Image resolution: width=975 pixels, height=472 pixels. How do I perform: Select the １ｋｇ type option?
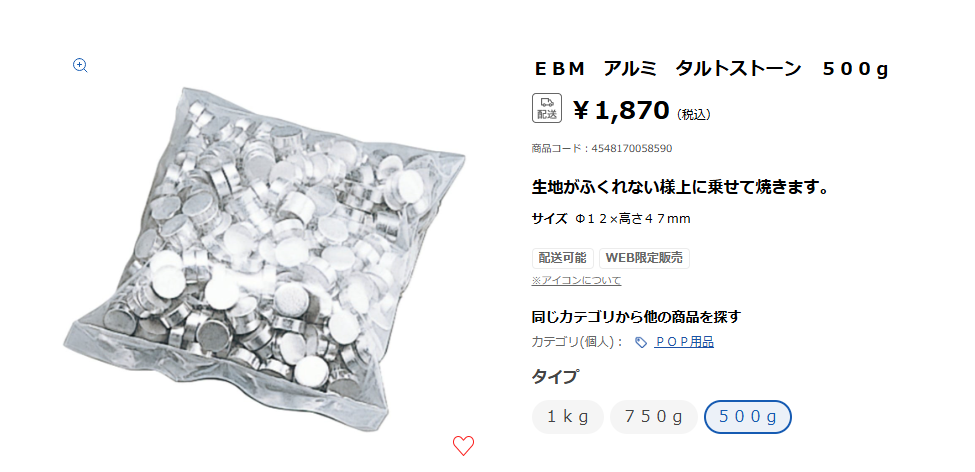point(568,417)
